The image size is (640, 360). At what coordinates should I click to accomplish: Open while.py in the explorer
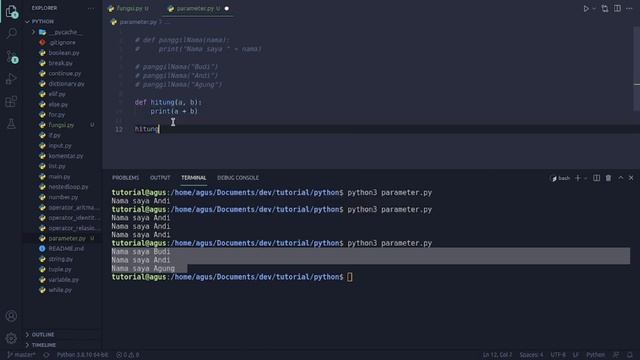(60, 290)
